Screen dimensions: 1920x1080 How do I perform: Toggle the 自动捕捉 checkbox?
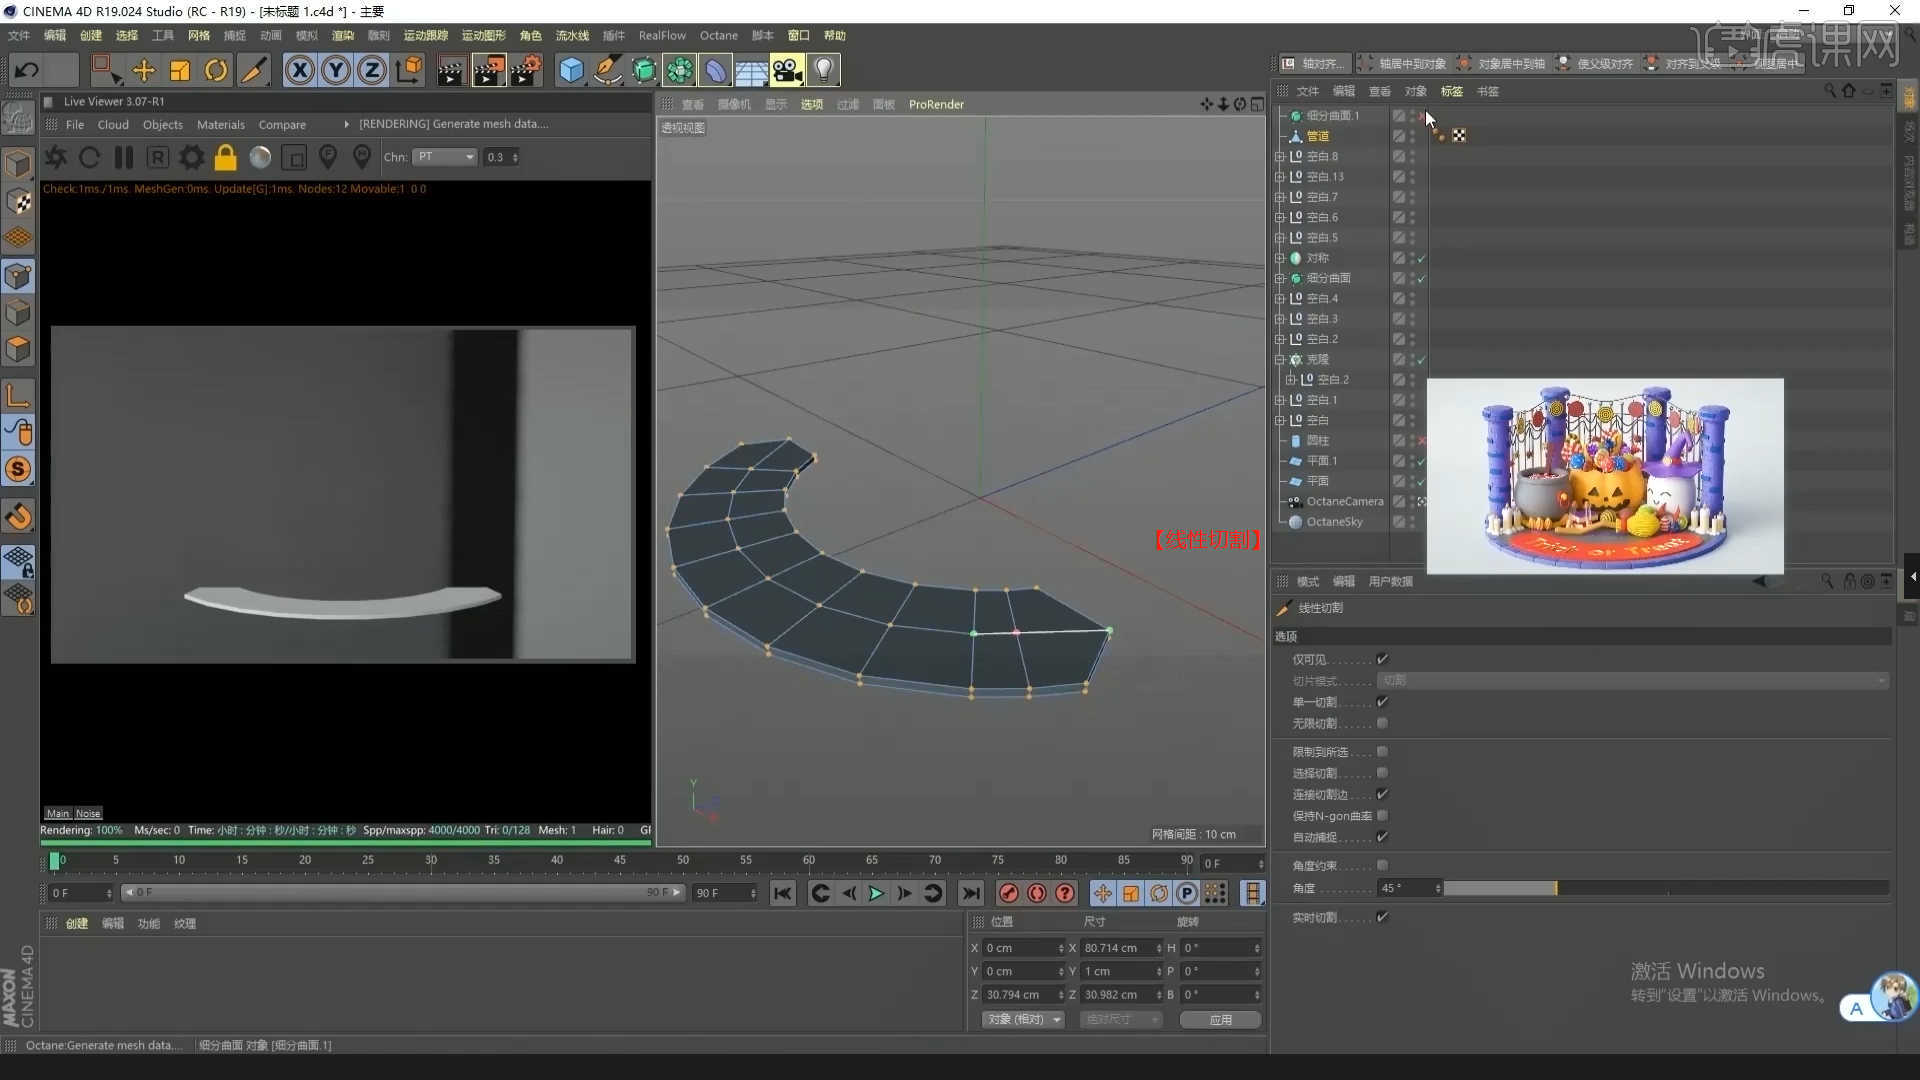1382,837
